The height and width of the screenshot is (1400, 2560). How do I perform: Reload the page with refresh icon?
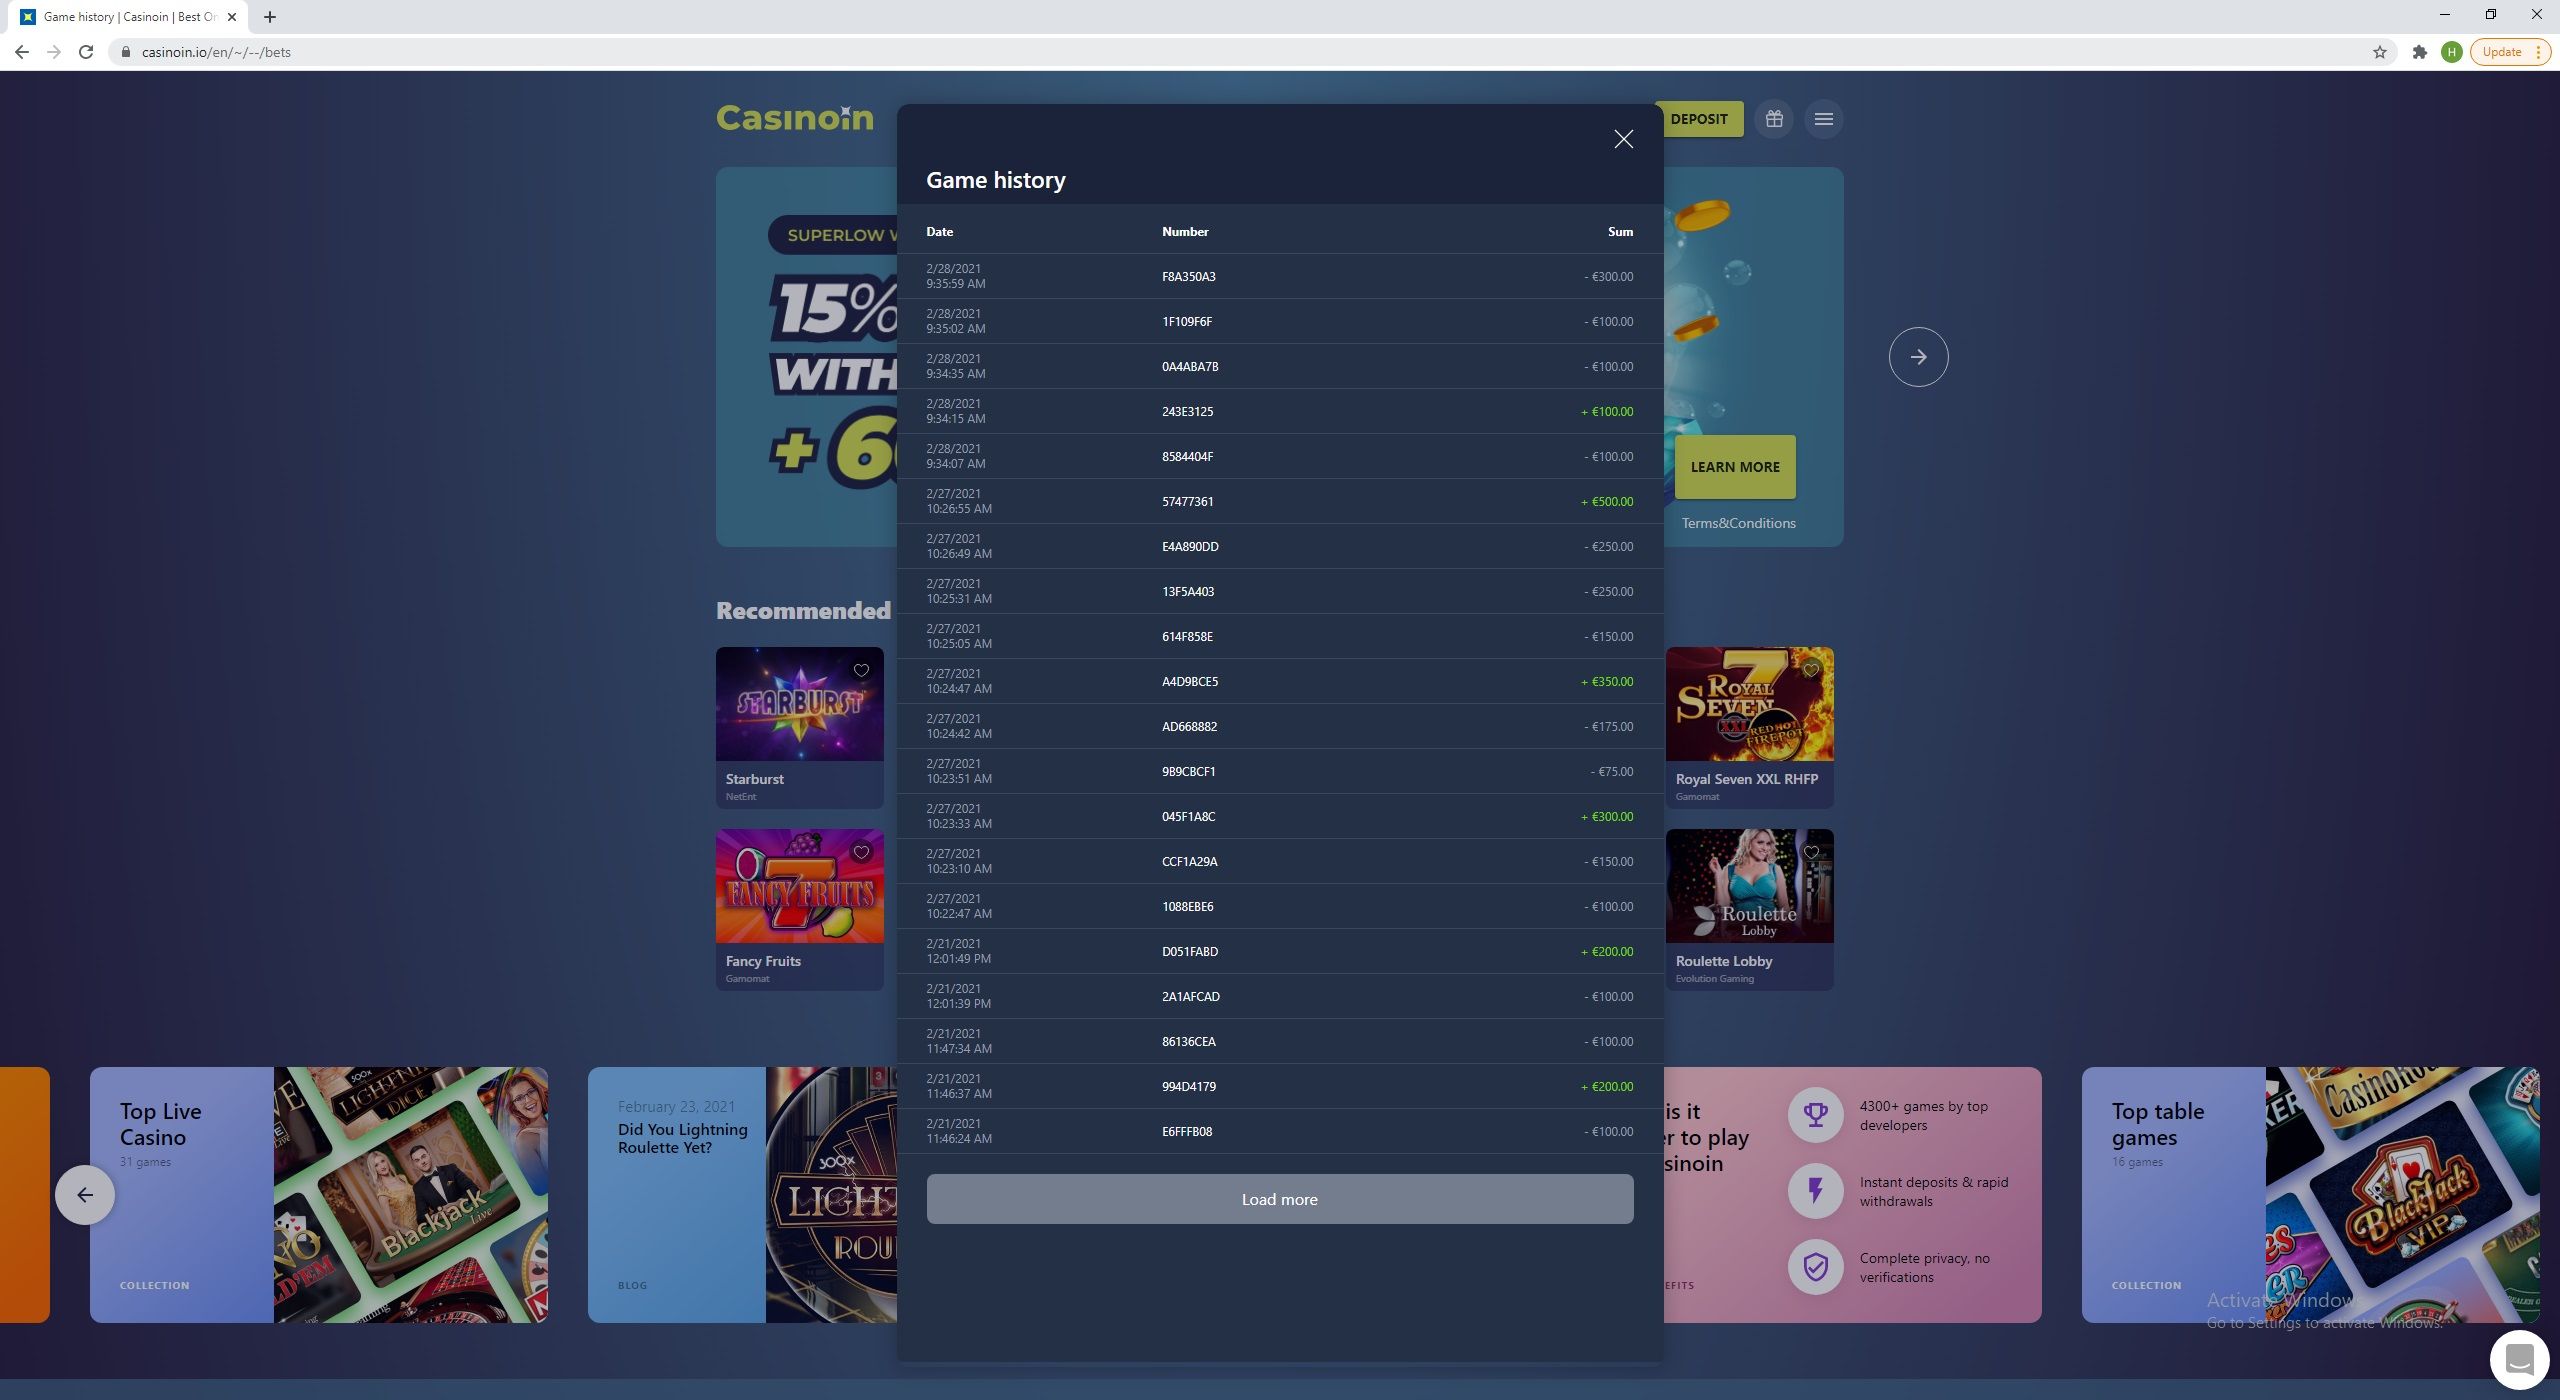[x=86, y=52]
